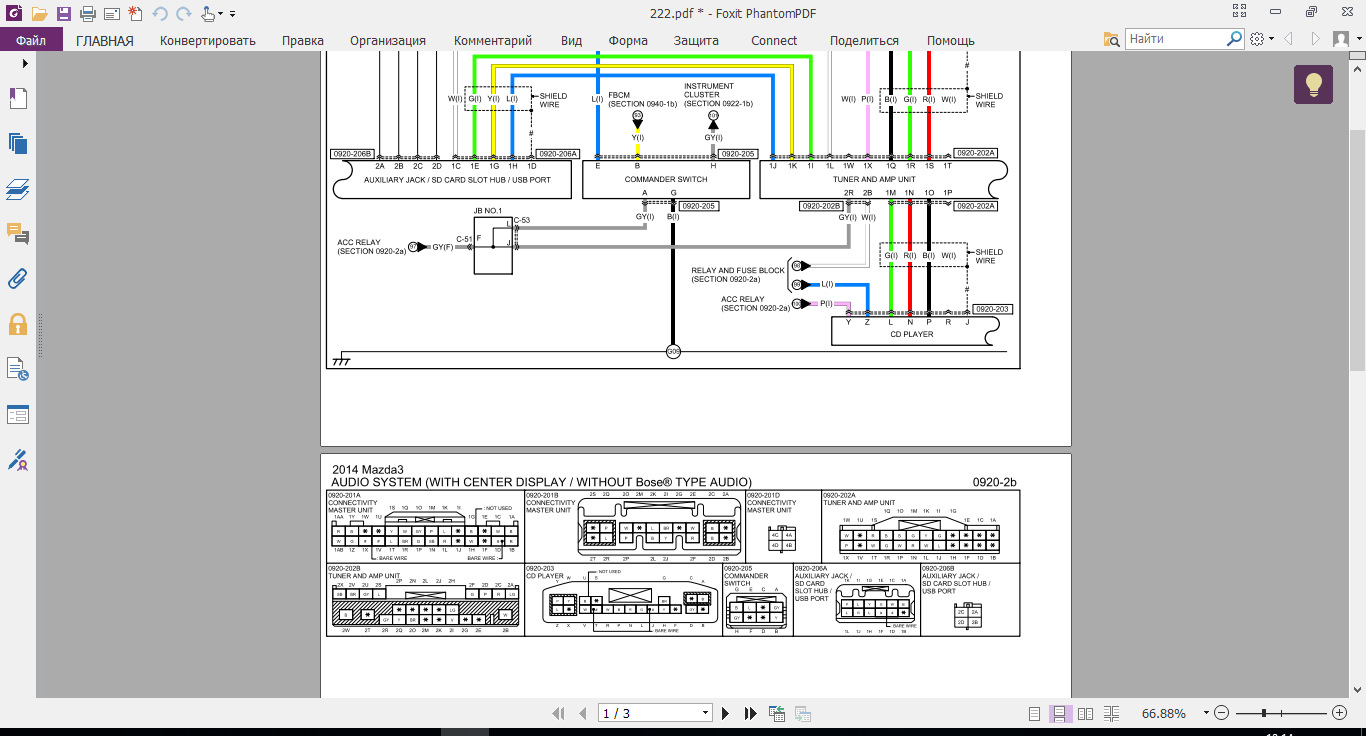Open the Комментарий tab
The width and height of the screenshot is (1366, 736).
pyautogui.click(x=493, y=40)
